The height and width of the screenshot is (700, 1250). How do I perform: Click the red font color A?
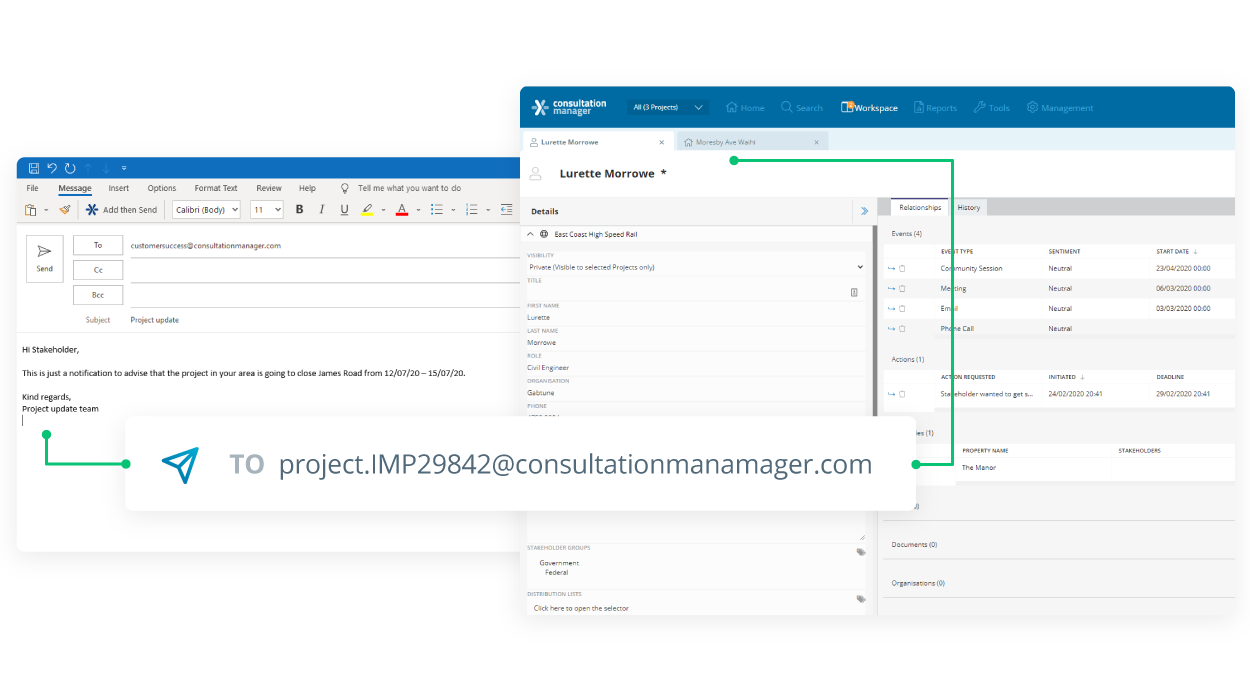pyautogui.click(x=402, y=210)
